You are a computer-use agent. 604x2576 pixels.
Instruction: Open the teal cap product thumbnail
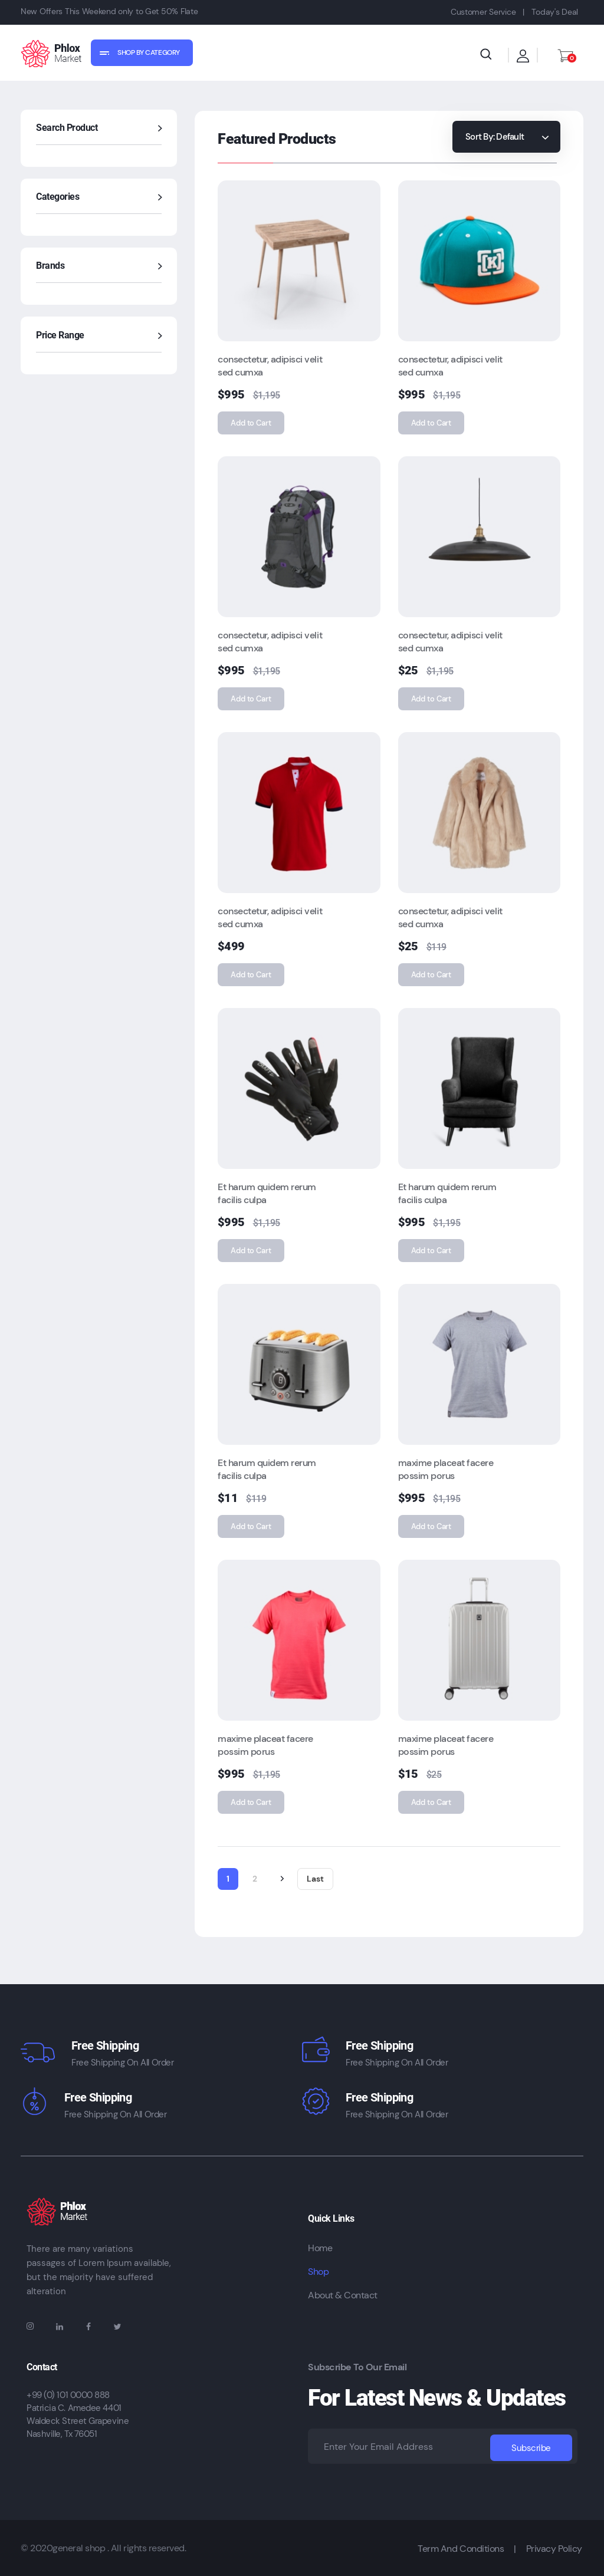click(x=479, y=261)
